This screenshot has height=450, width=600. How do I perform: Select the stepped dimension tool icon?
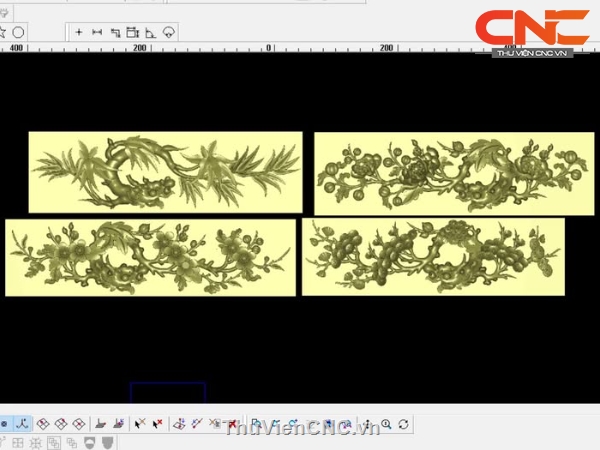(115, 32)
